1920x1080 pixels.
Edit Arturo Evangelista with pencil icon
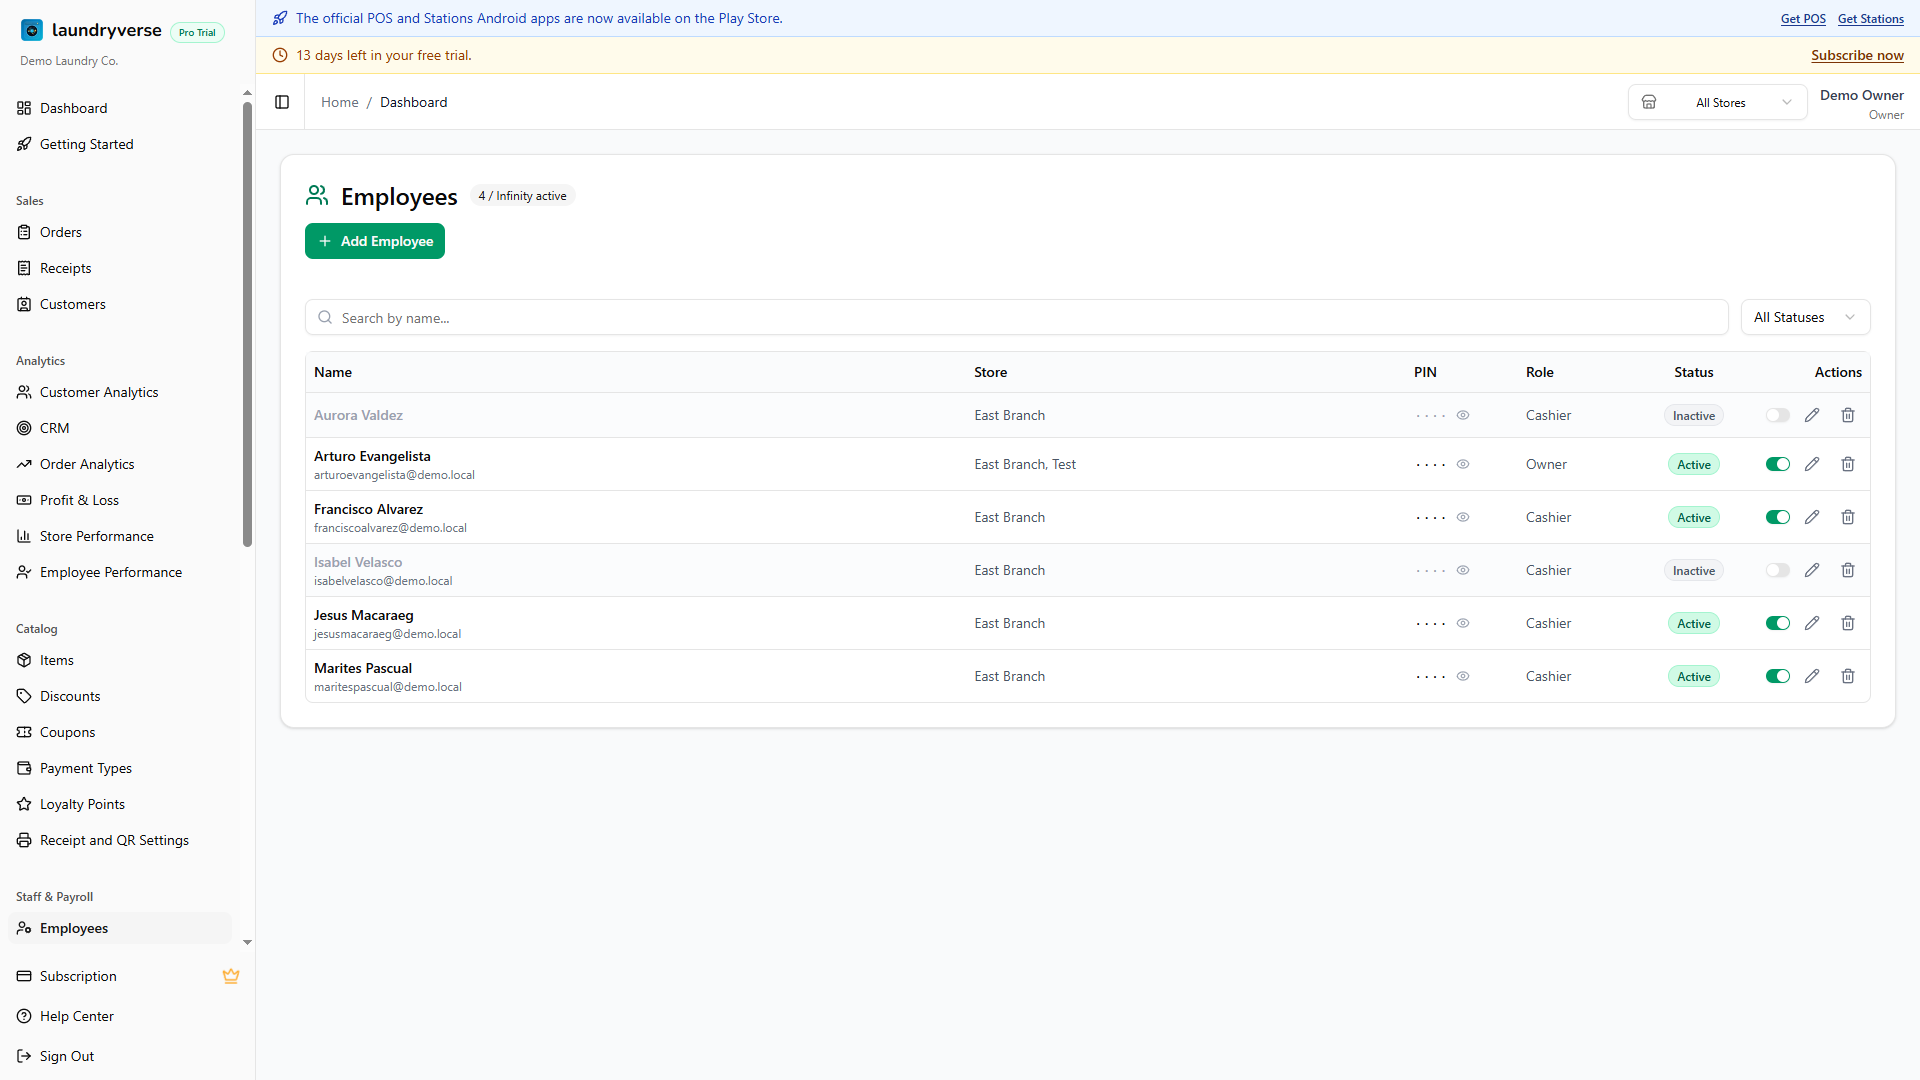1812,464
